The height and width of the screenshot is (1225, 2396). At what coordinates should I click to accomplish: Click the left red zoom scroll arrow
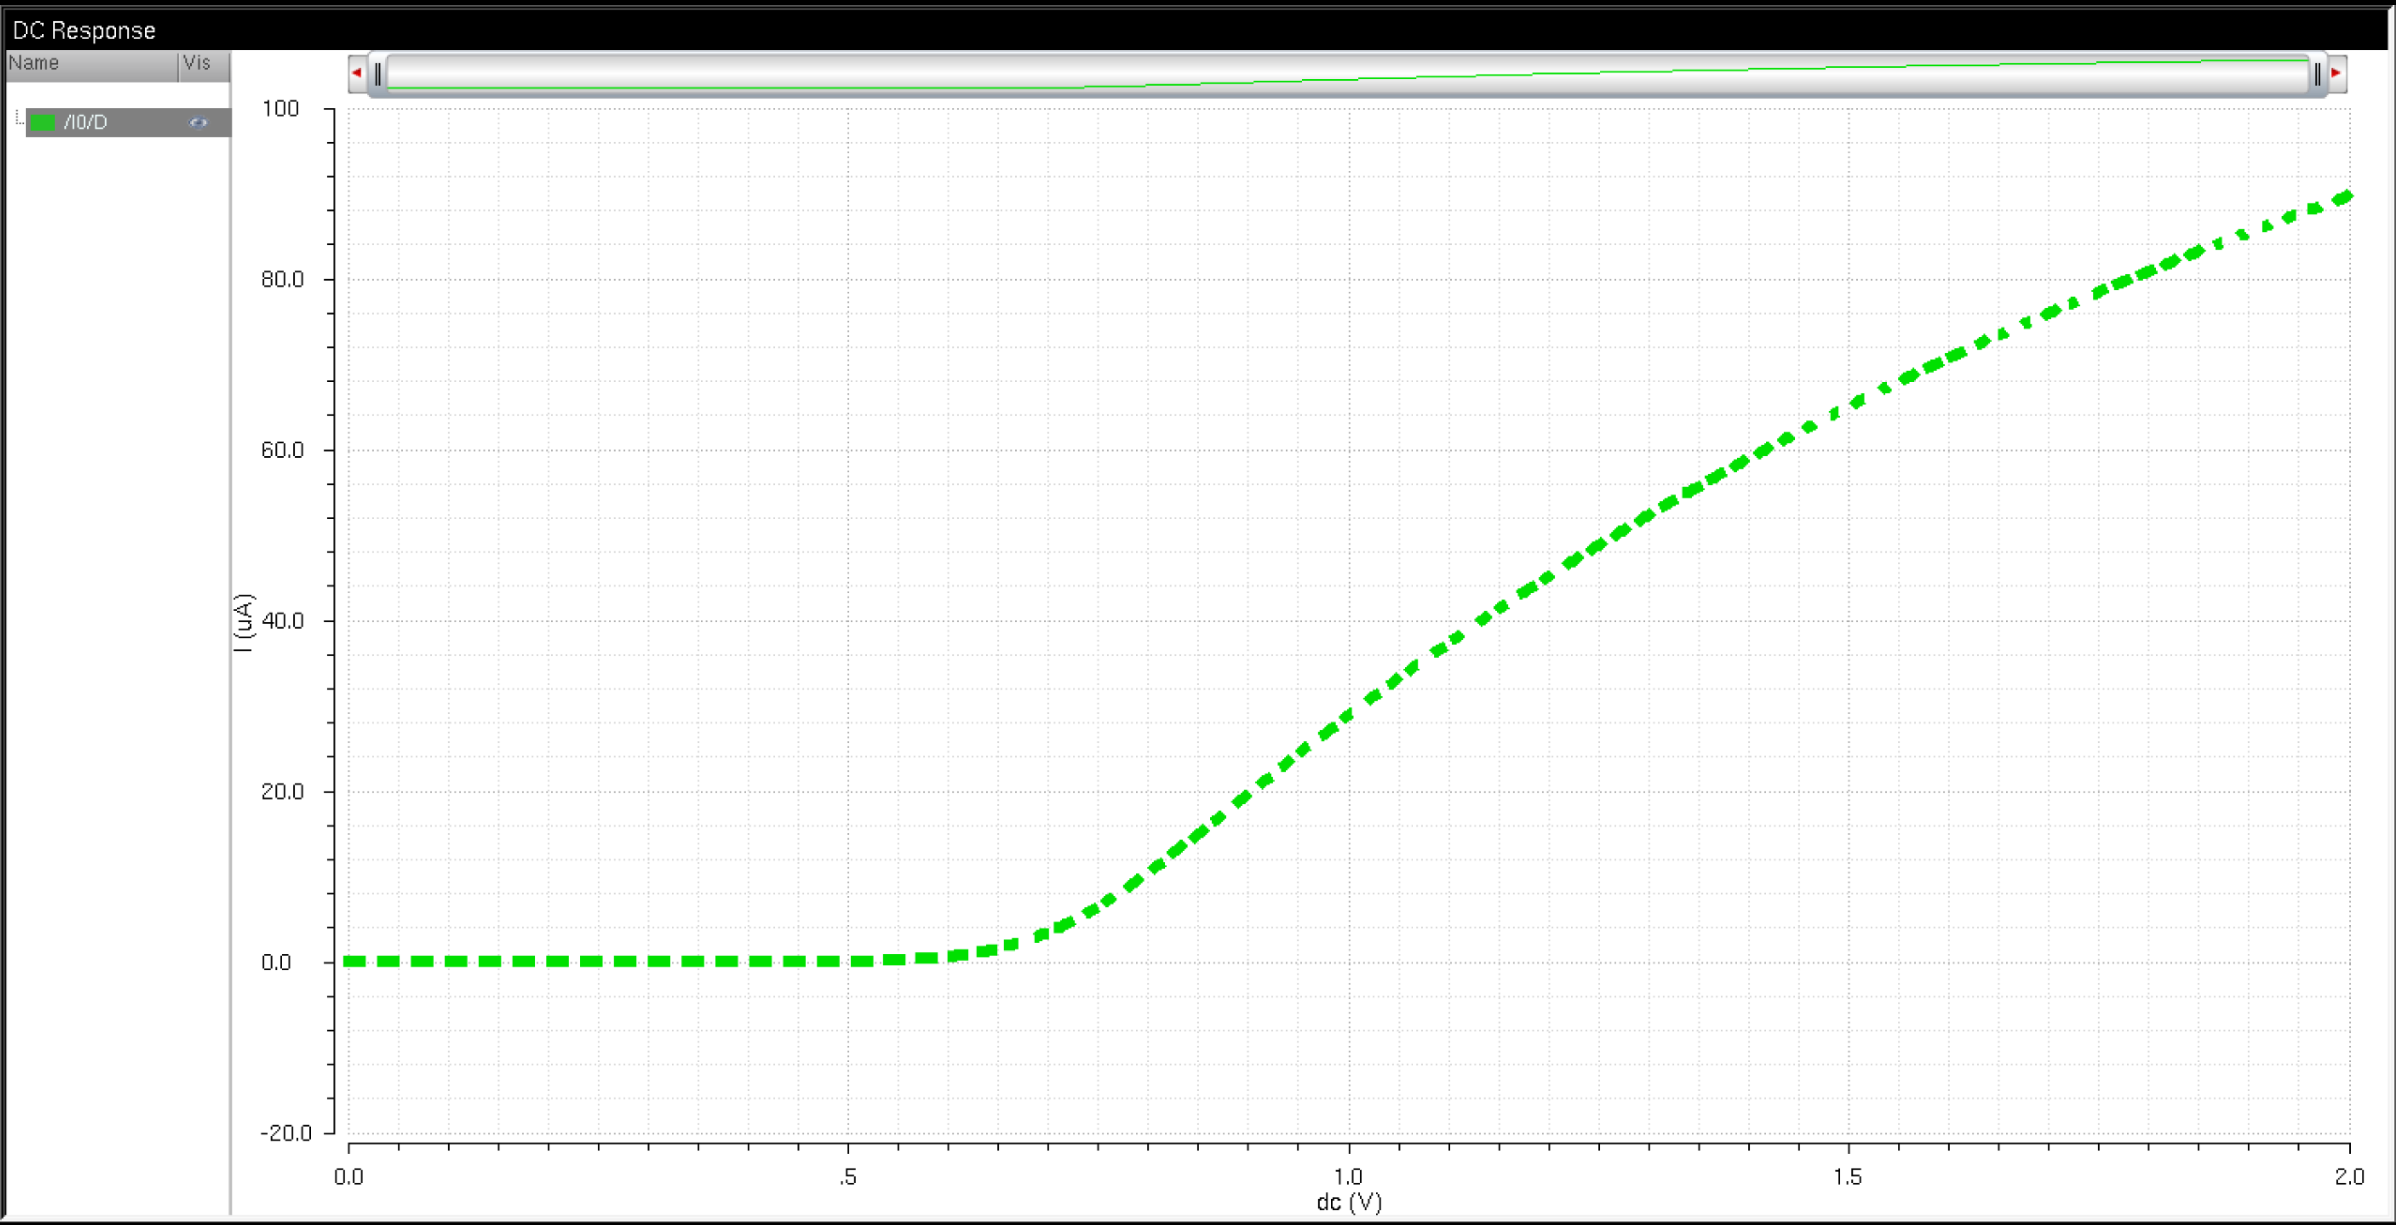[357, 73]
